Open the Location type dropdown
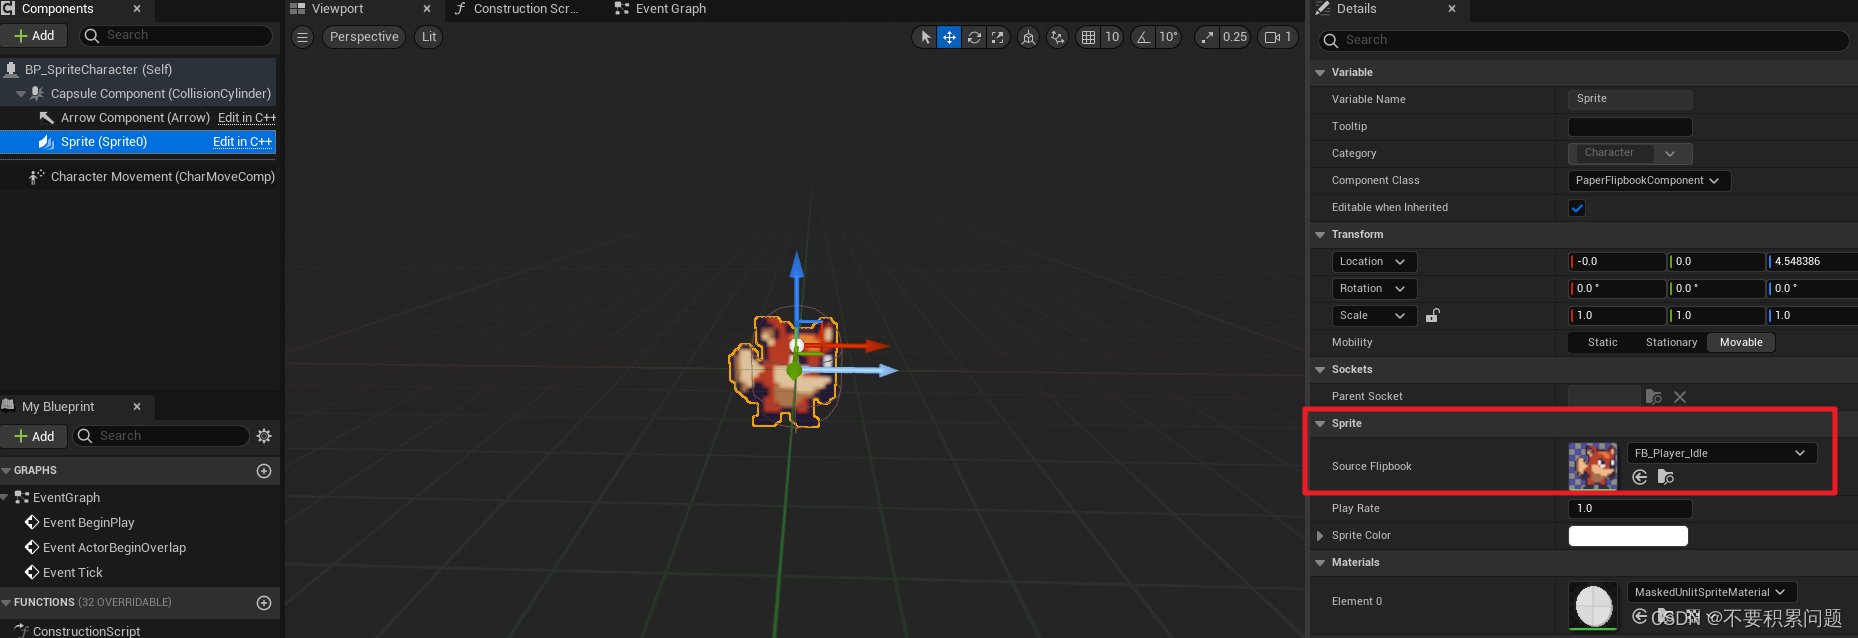This screenshot has height=638, width=1858. pos(1374,262)
